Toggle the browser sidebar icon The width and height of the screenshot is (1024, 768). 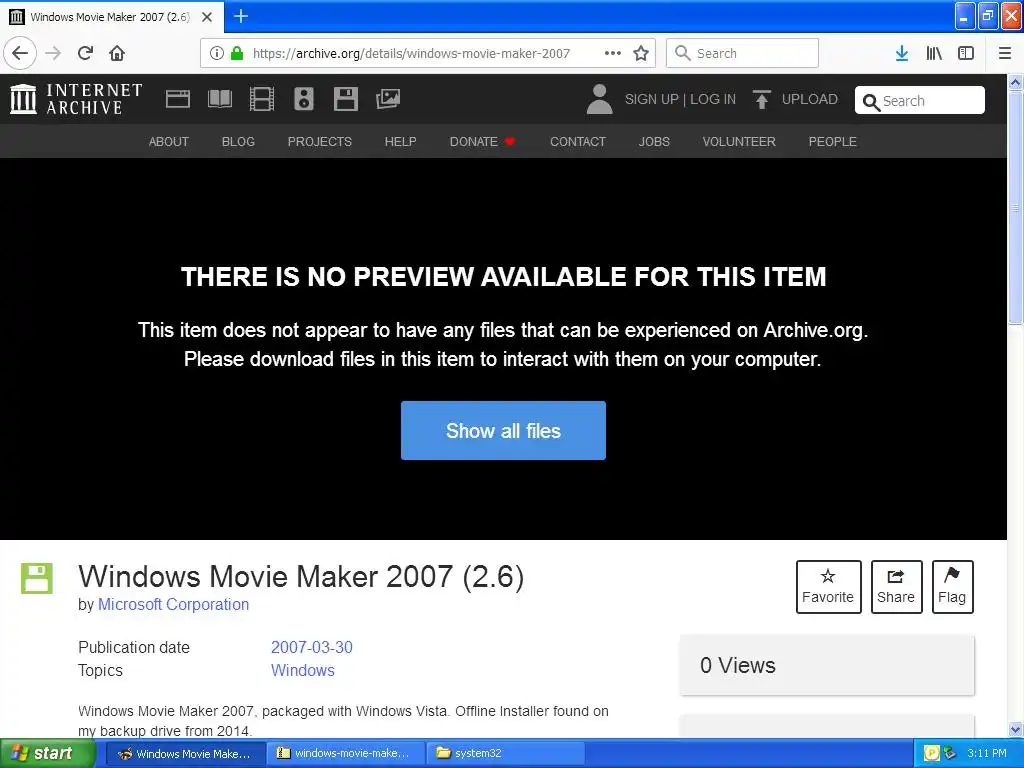click(x=966, y=53)
